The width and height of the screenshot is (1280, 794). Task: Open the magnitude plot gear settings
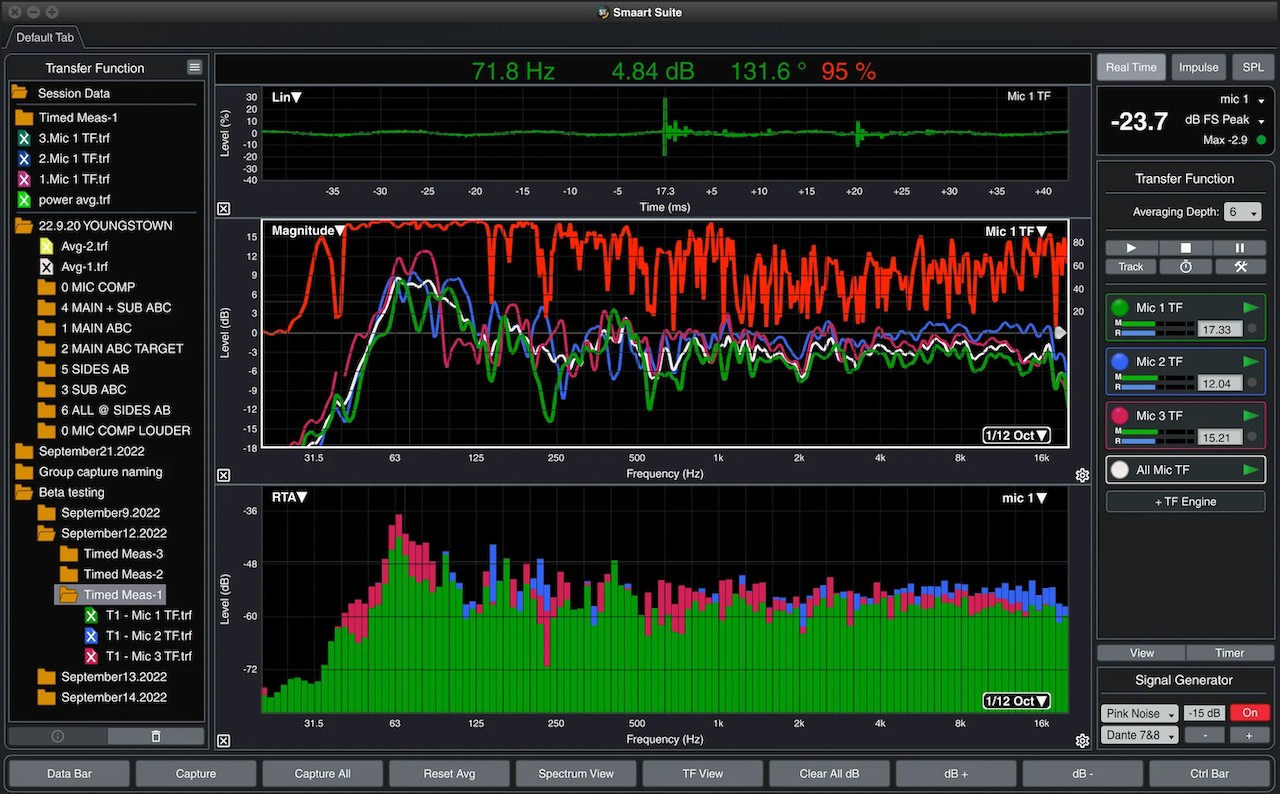1082,476
